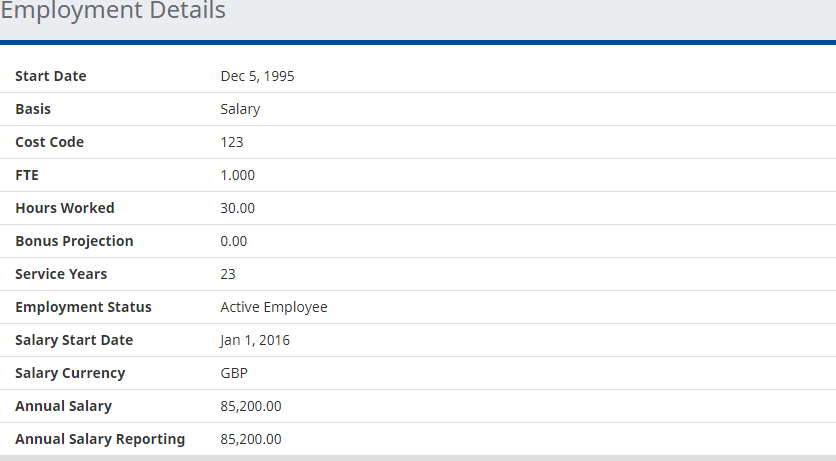Image resolution: width=836 pixels, height=461 pixels.
Task: Click the Basis value Salary
Action: coord(240,109)
